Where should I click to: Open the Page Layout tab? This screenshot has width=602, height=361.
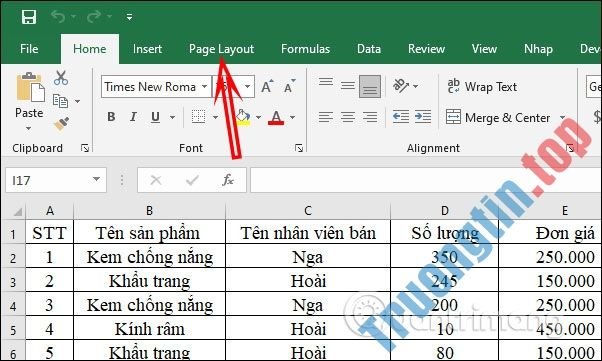(x=222, y=49)
